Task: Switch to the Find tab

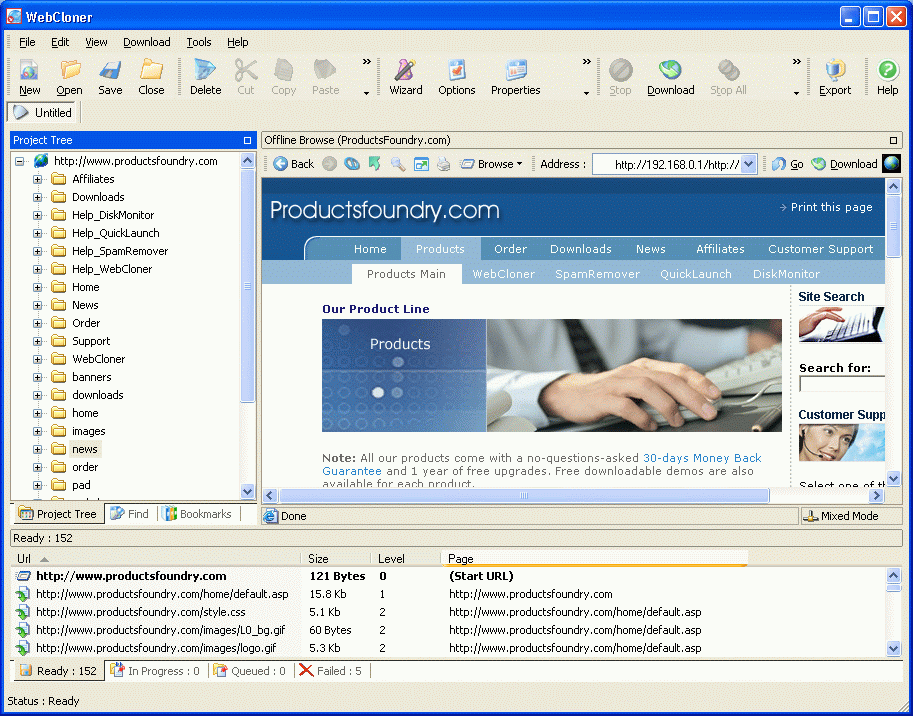Action: (130, 514)
